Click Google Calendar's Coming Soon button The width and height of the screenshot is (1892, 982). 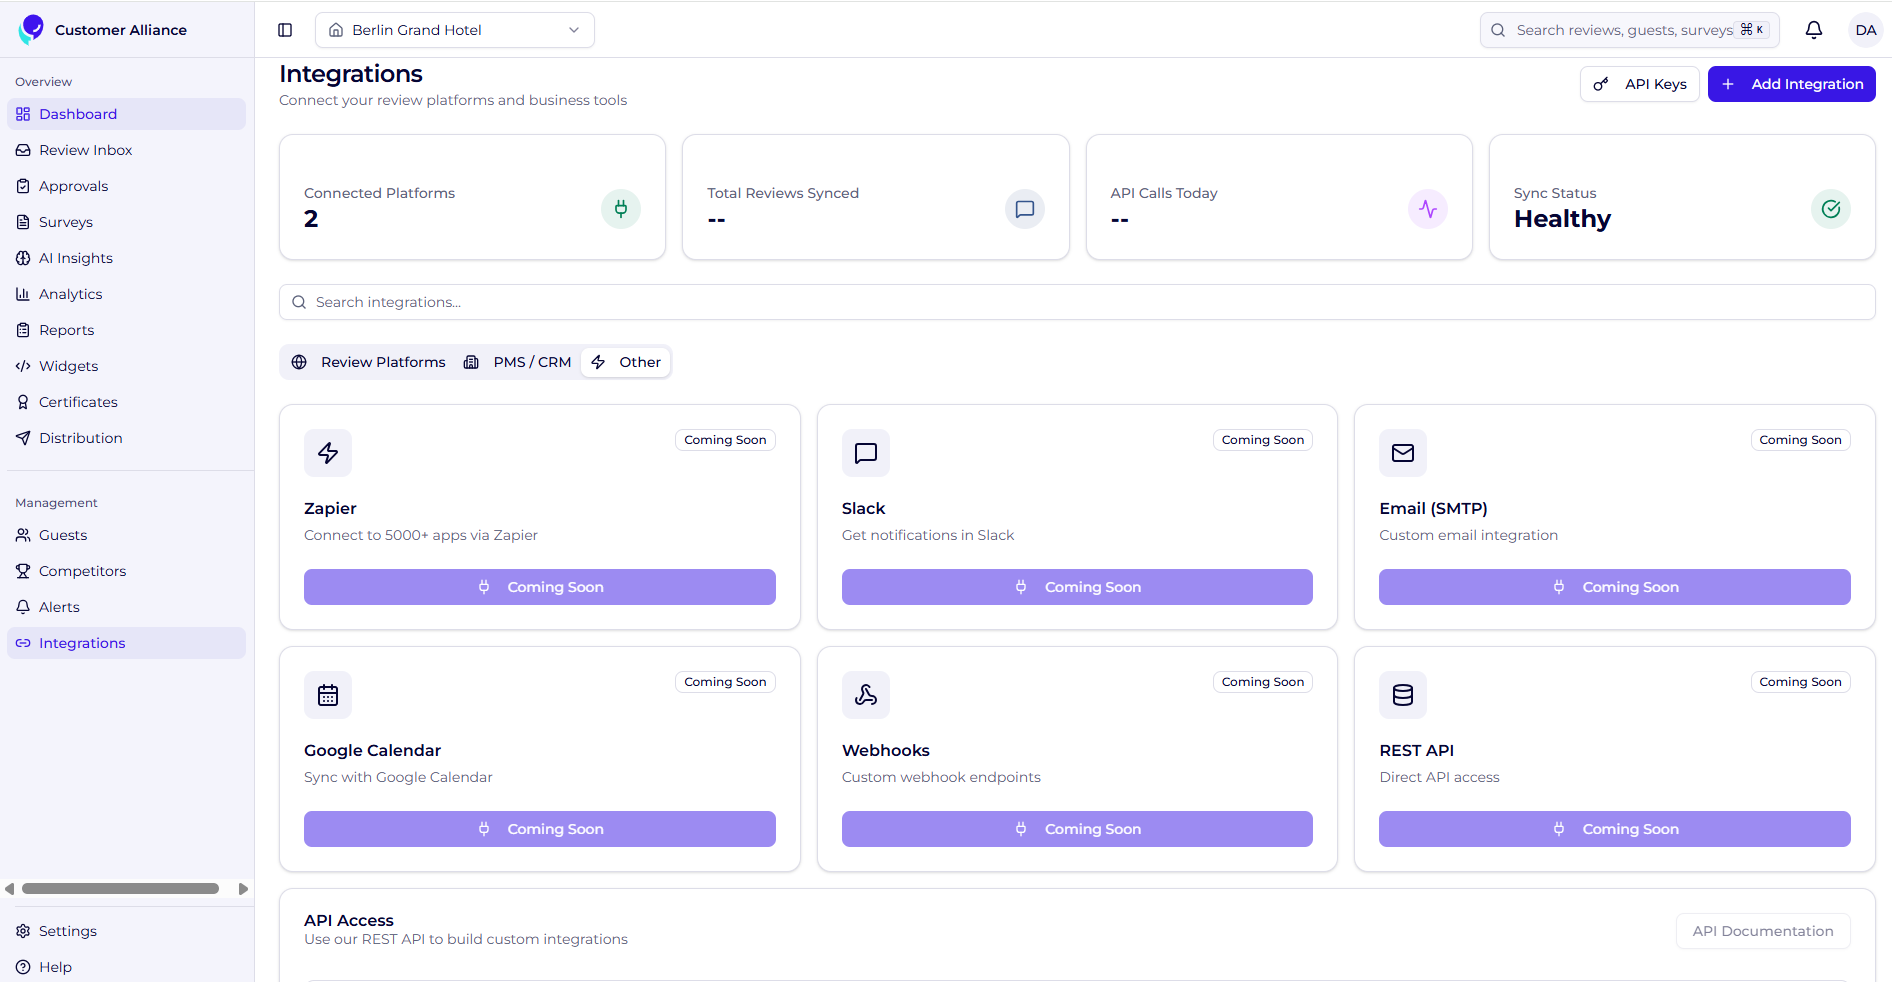point(540,829)
